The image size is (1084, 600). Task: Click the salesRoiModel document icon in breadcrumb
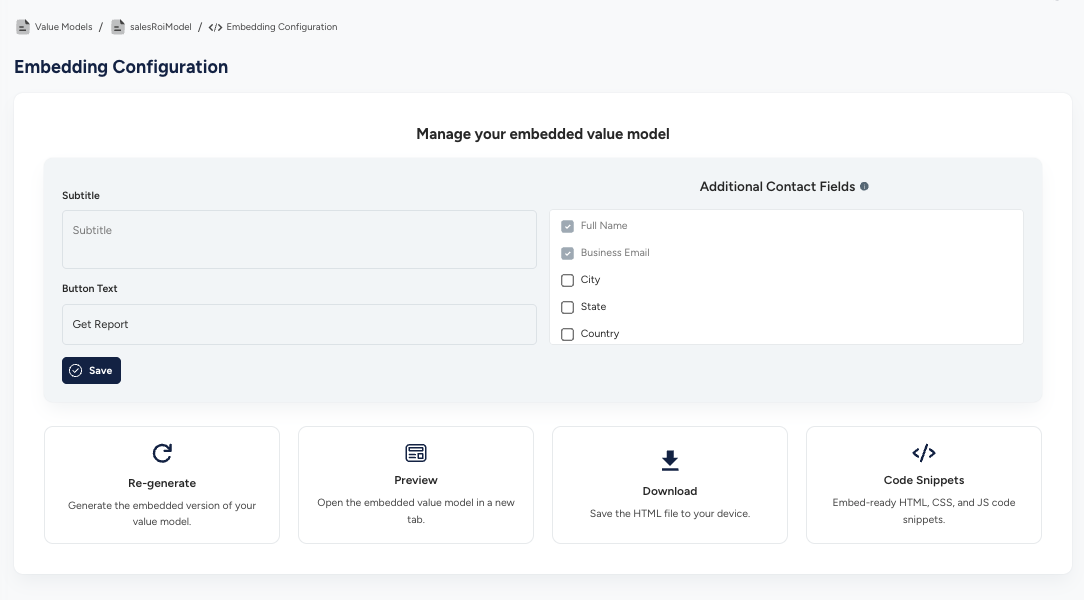coord(118,27)
